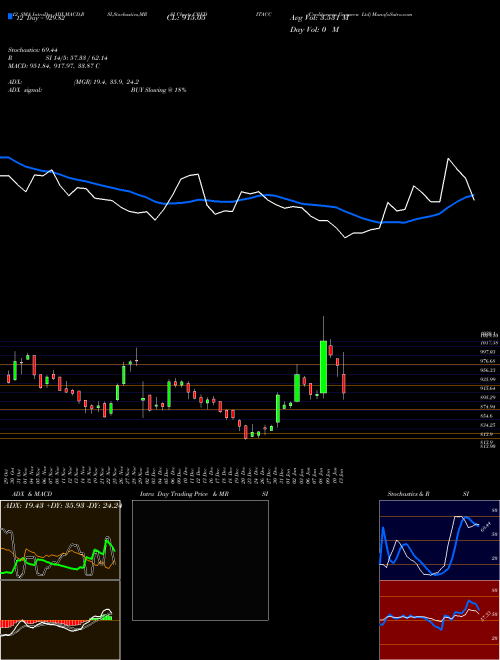The image size is (500, 660).
Task: Click the empty intraday trading price panel
Action: (x=200, y=560)
